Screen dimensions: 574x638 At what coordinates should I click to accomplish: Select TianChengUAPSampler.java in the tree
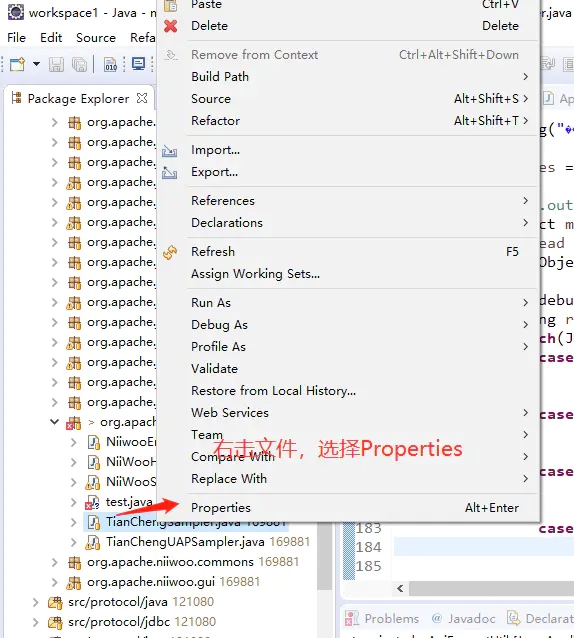(185, 542)
